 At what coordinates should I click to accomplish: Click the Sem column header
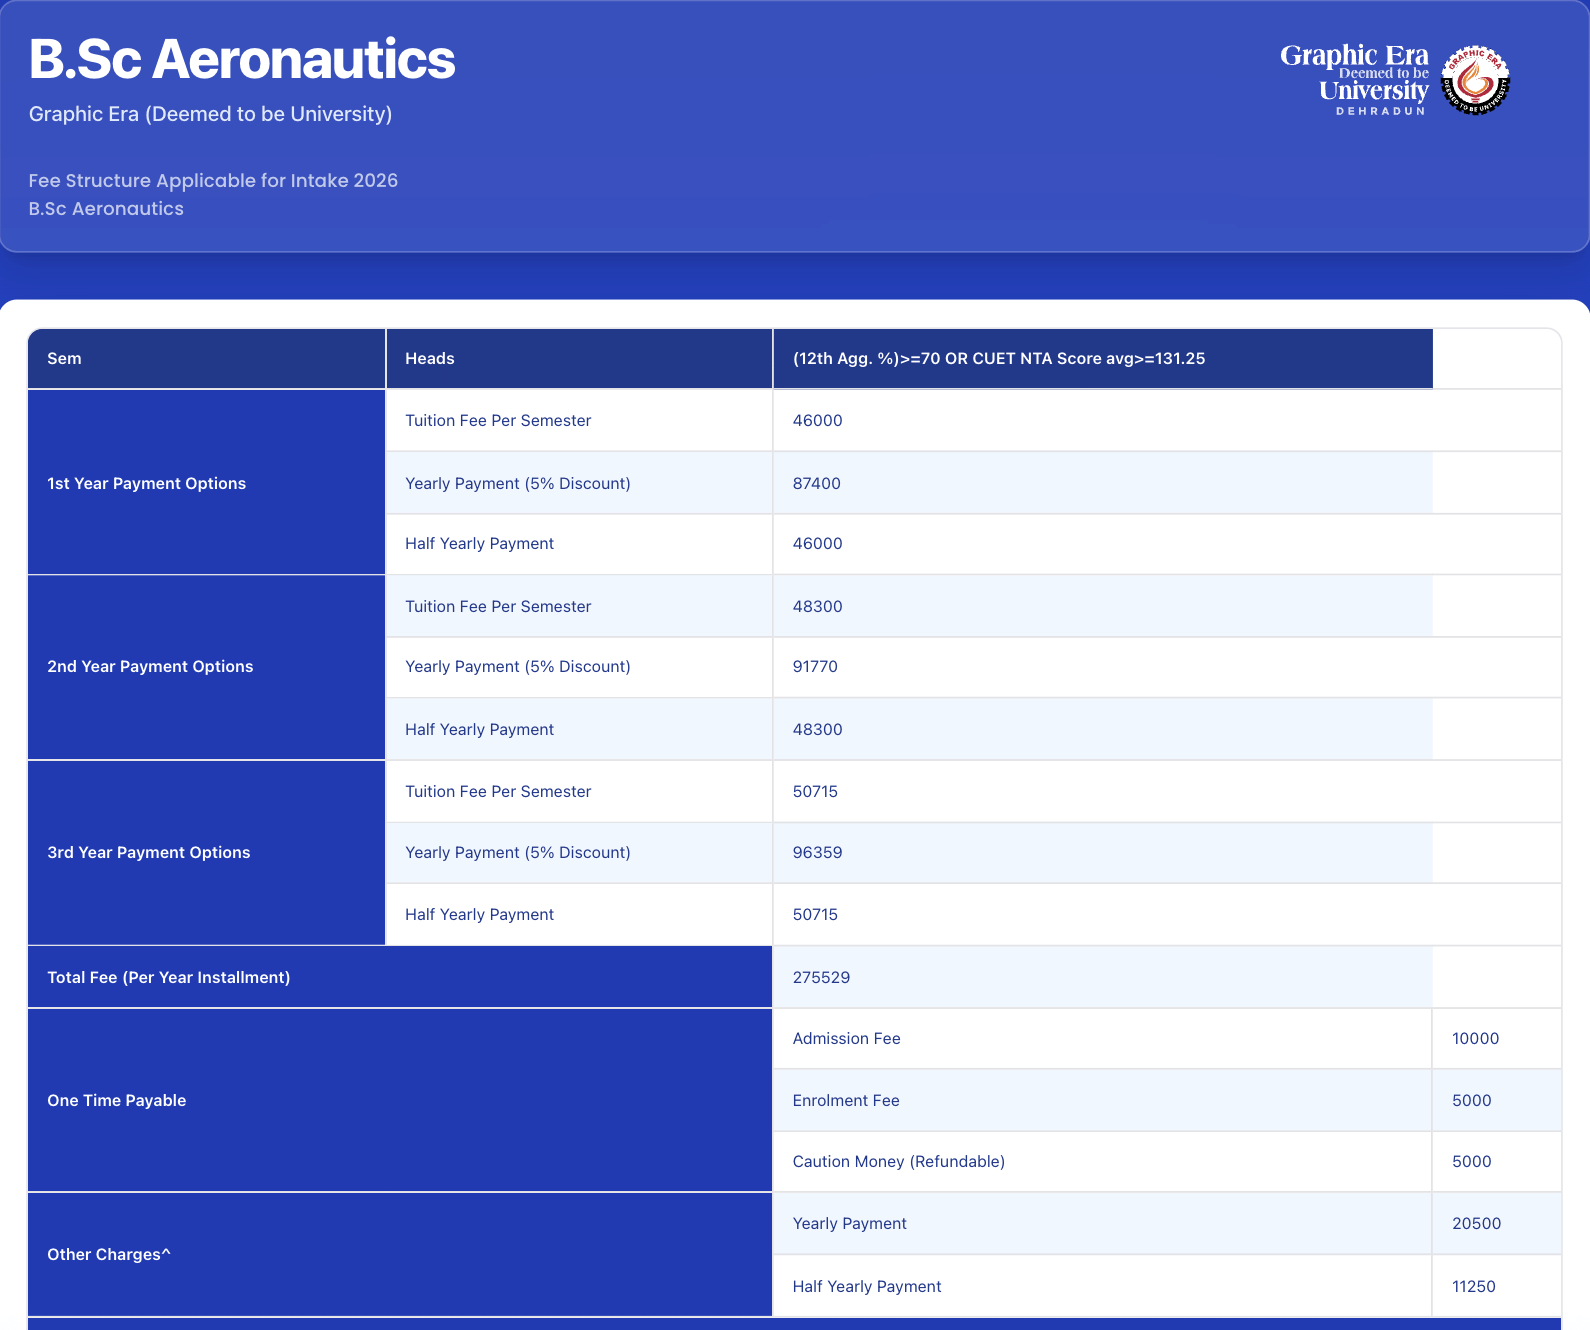(64, 359)
